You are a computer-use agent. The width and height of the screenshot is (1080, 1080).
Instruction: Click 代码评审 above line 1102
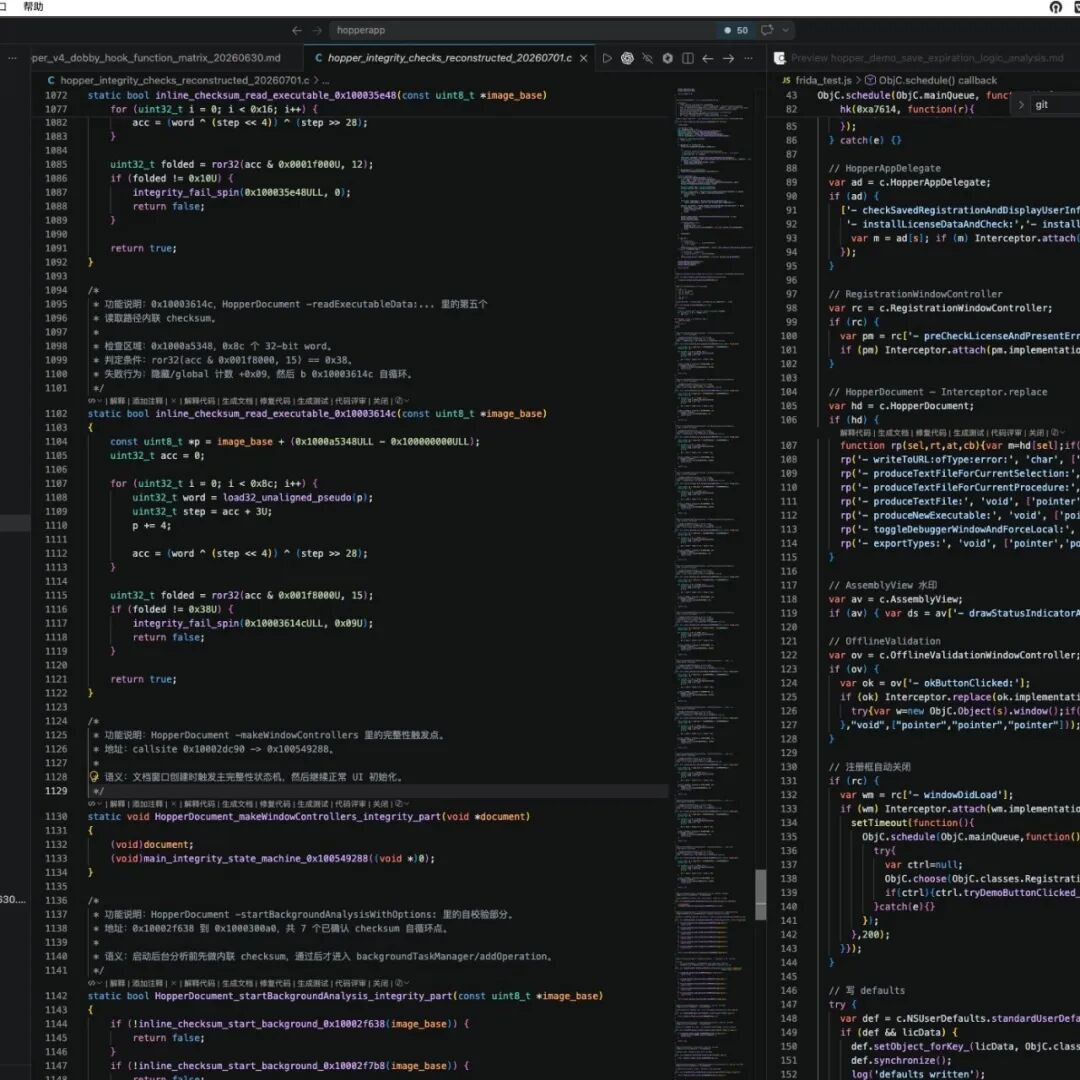(351, 400)
